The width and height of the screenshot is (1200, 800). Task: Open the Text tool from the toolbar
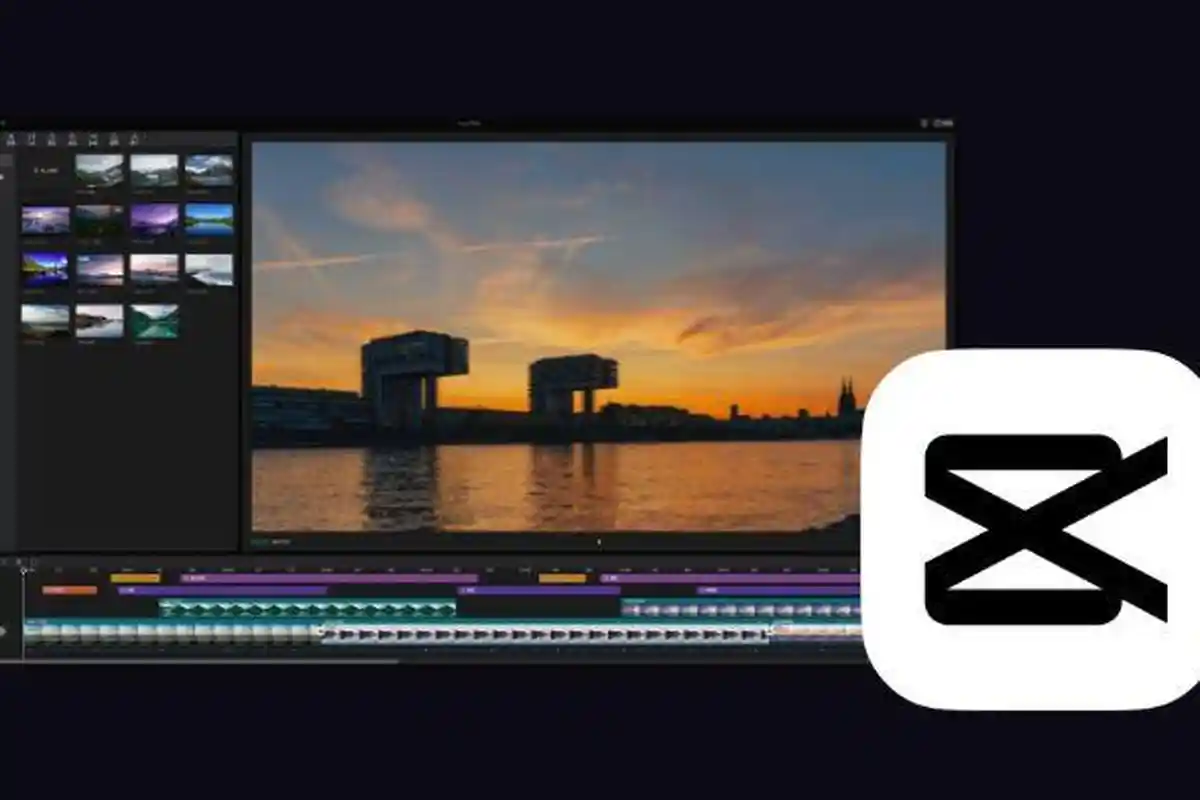[x=52, y=138]
